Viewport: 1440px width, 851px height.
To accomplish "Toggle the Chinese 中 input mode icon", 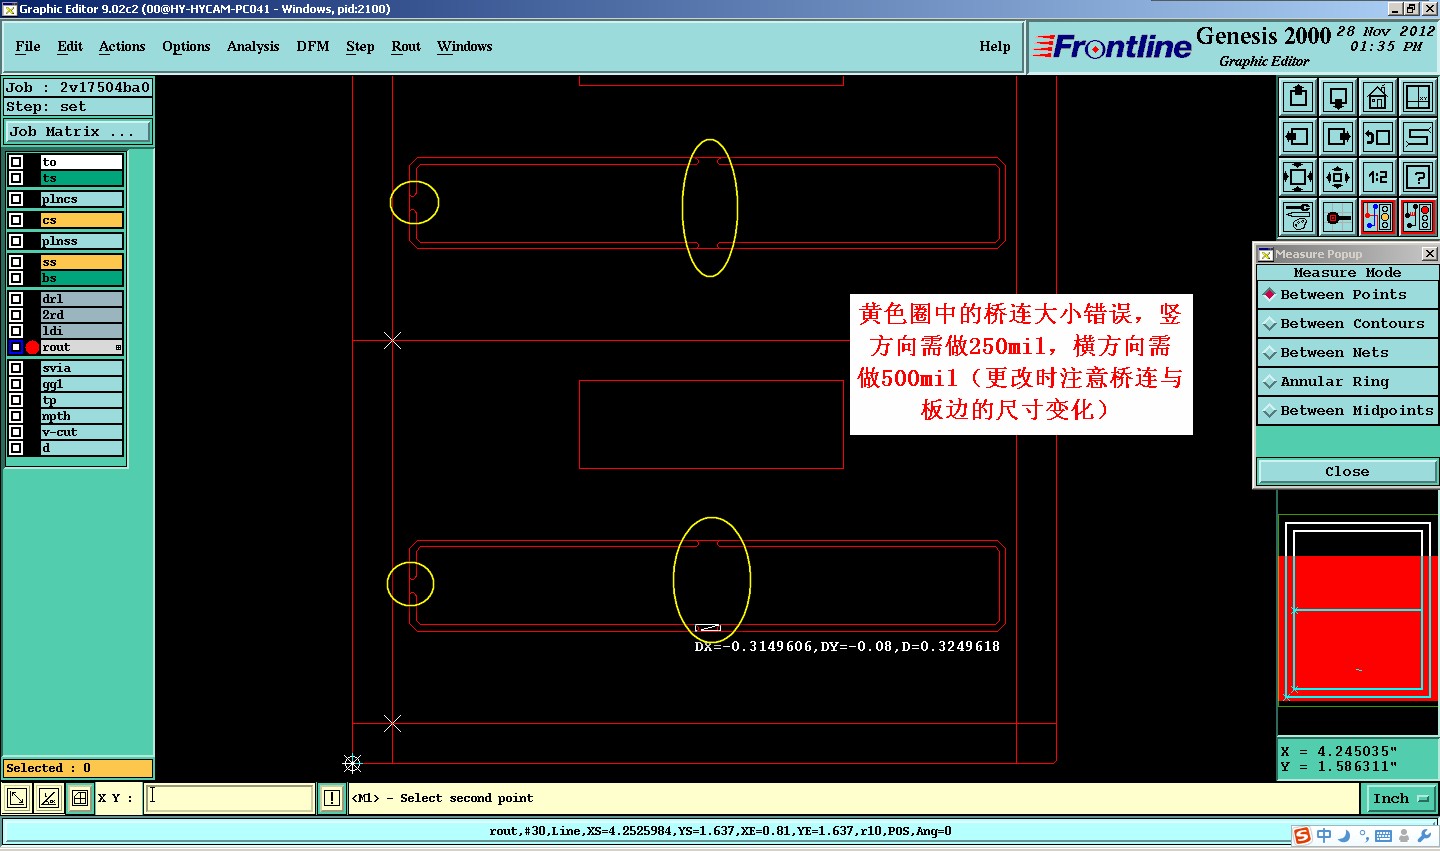I will tap(1324, 835).
